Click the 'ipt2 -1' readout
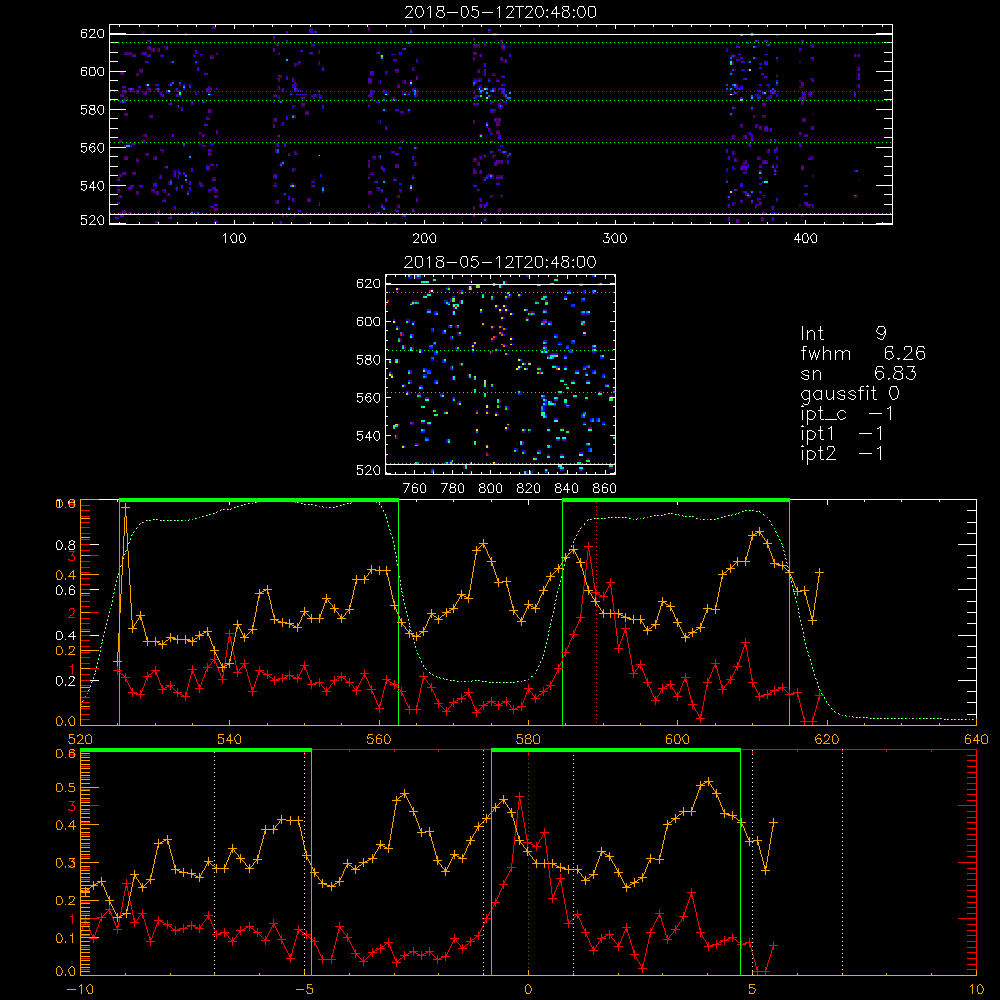This screenshot has width=1000, height=1000. 841,453
